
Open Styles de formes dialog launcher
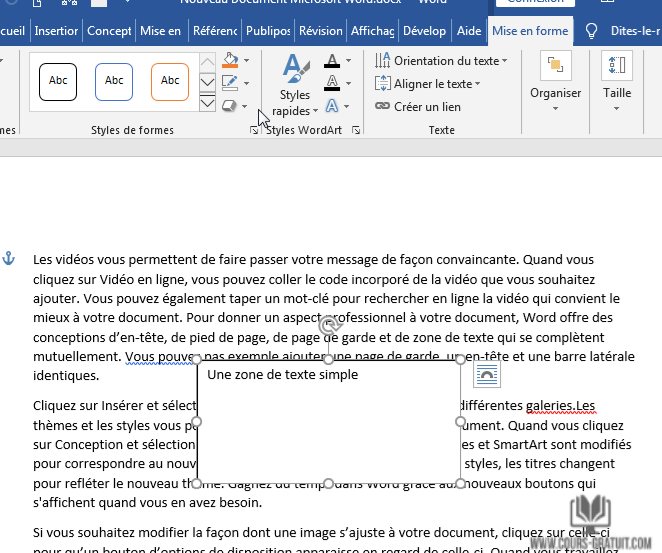253,131
